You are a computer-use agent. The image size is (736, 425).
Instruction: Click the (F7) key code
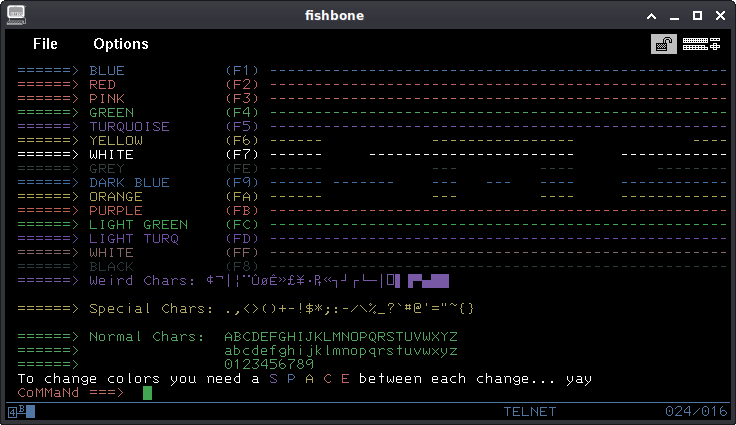tap(242, 155)
